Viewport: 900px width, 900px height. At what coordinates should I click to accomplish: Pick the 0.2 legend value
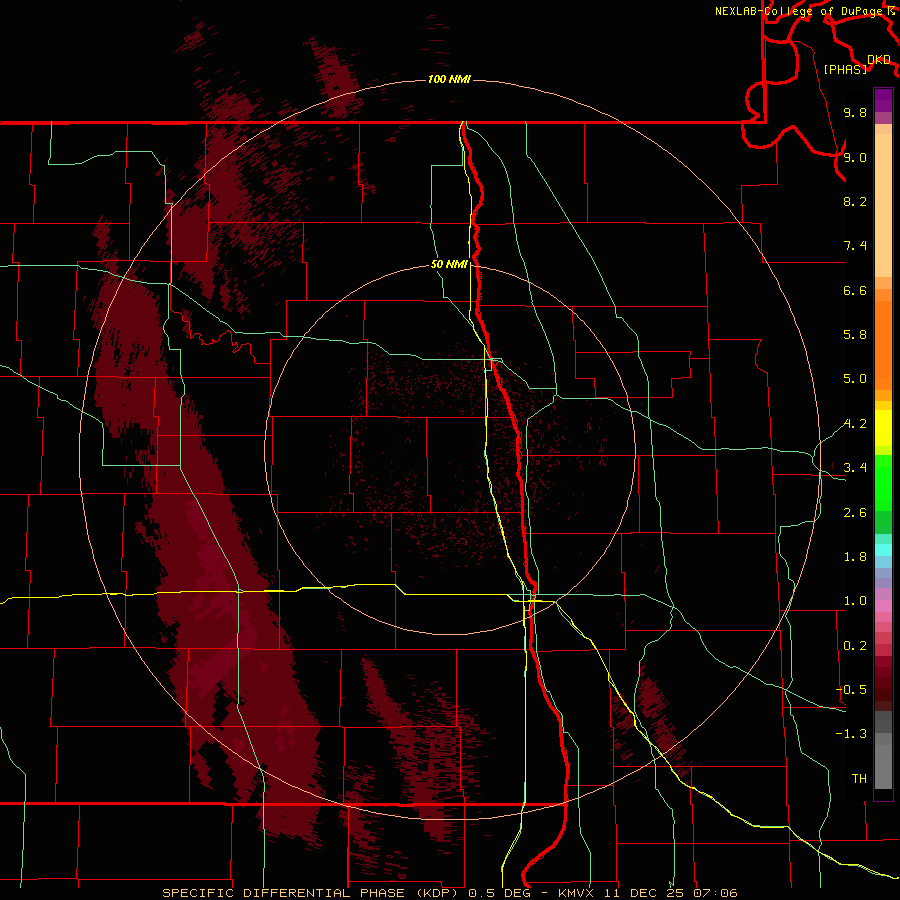click(x=855, y=646)
